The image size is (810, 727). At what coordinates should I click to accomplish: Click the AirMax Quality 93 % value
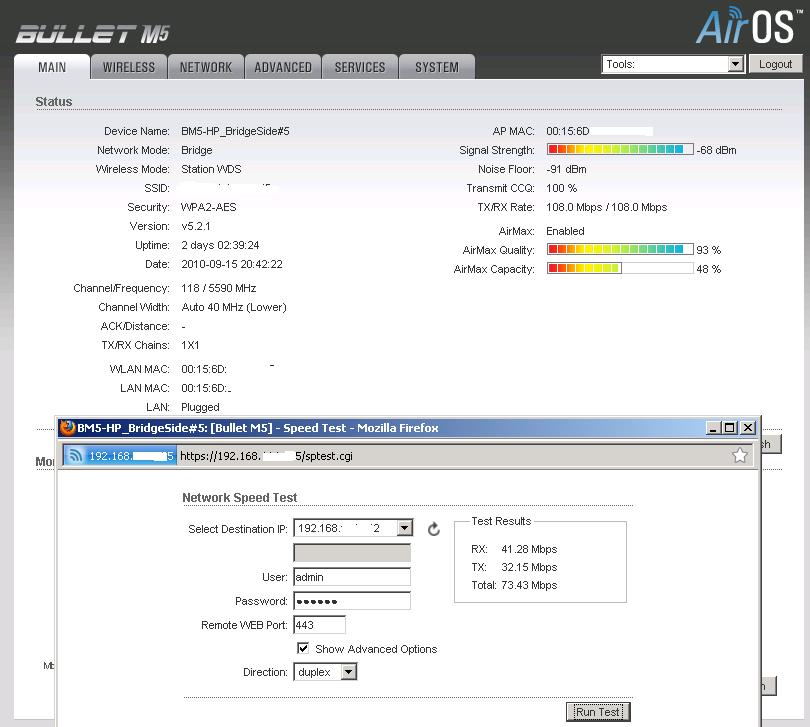pyautogui.click(x=708, y=250)
